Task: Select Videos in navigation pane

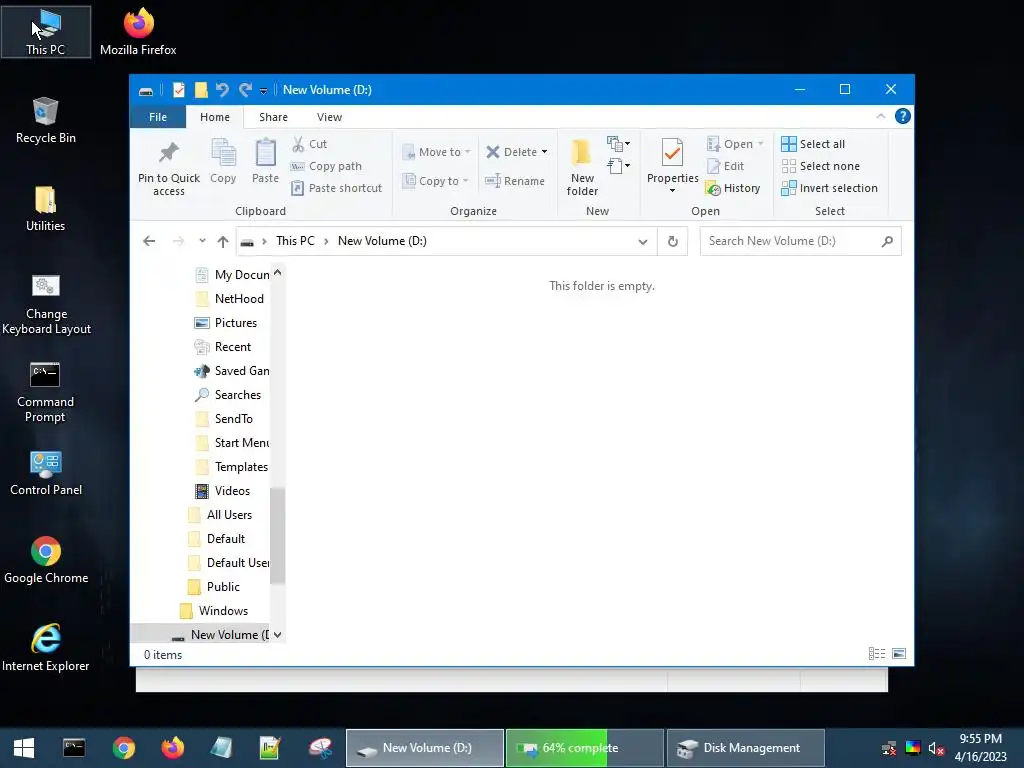Action: click(x=232, y=490)
